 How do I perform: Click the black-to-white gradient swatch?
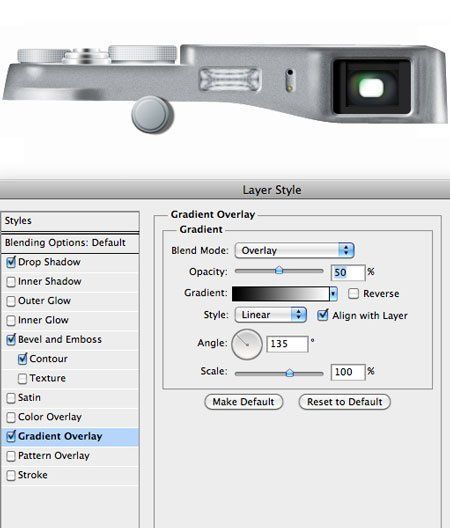281,294
